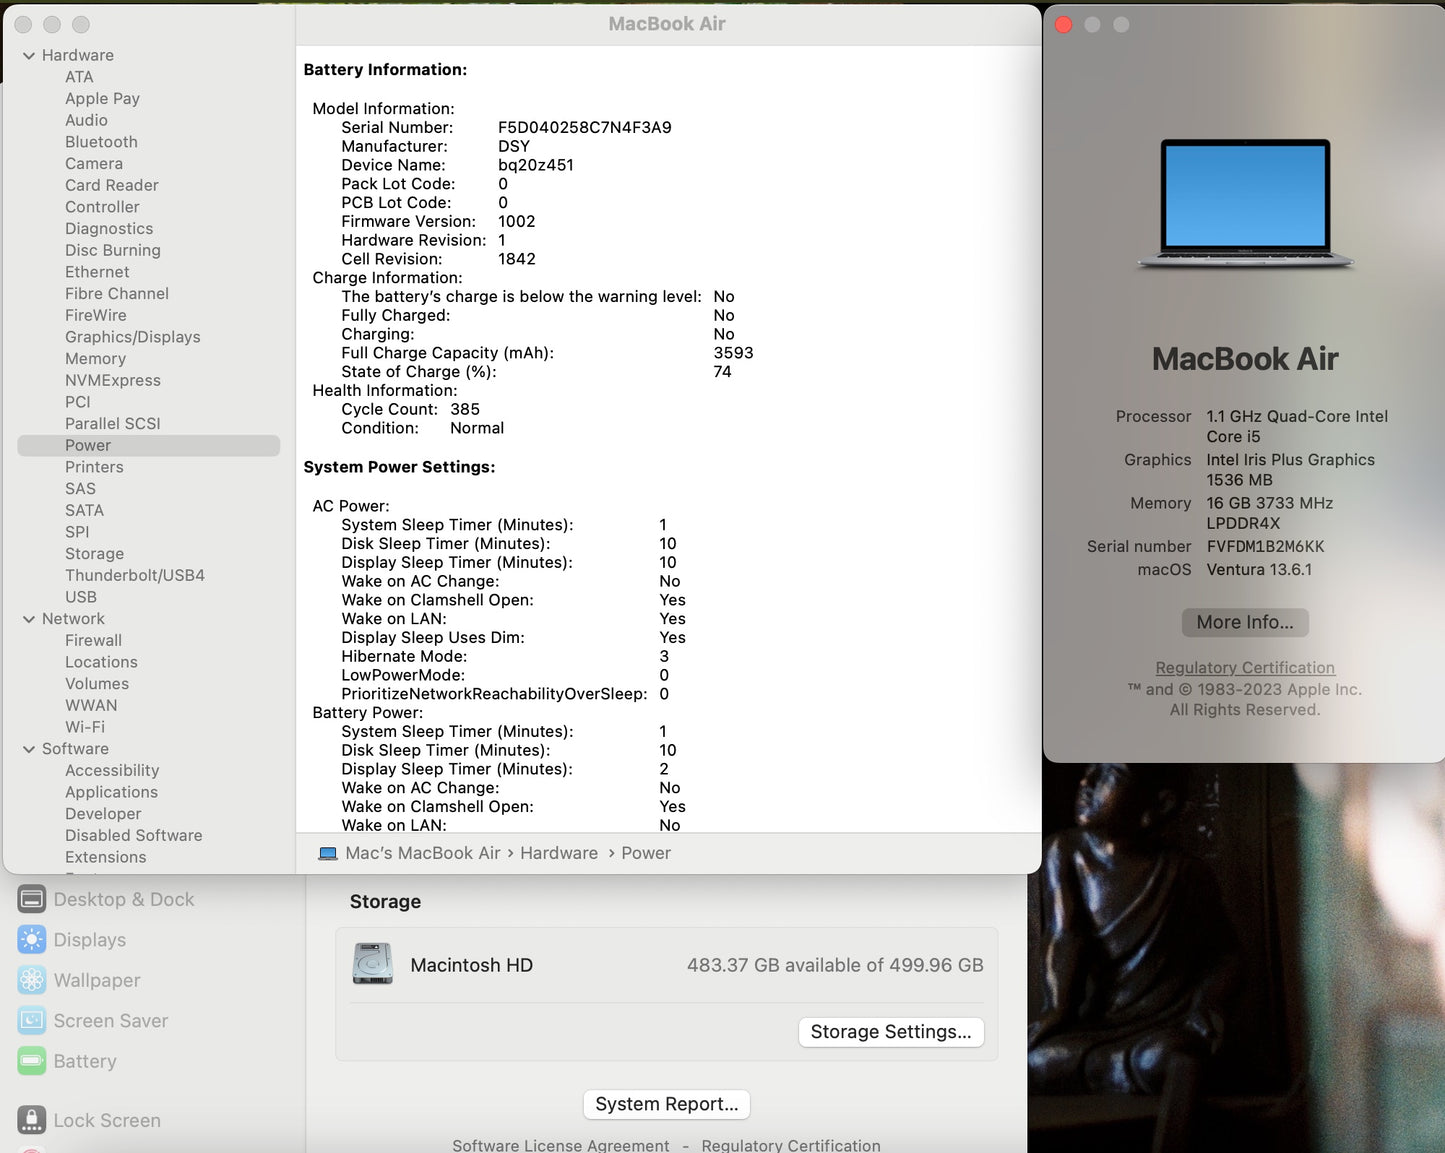The width and height of the screenshot is (1445, 1153).
Task: Open the Regulatory Certification link in About window
Action: (x=1245, y=668)
